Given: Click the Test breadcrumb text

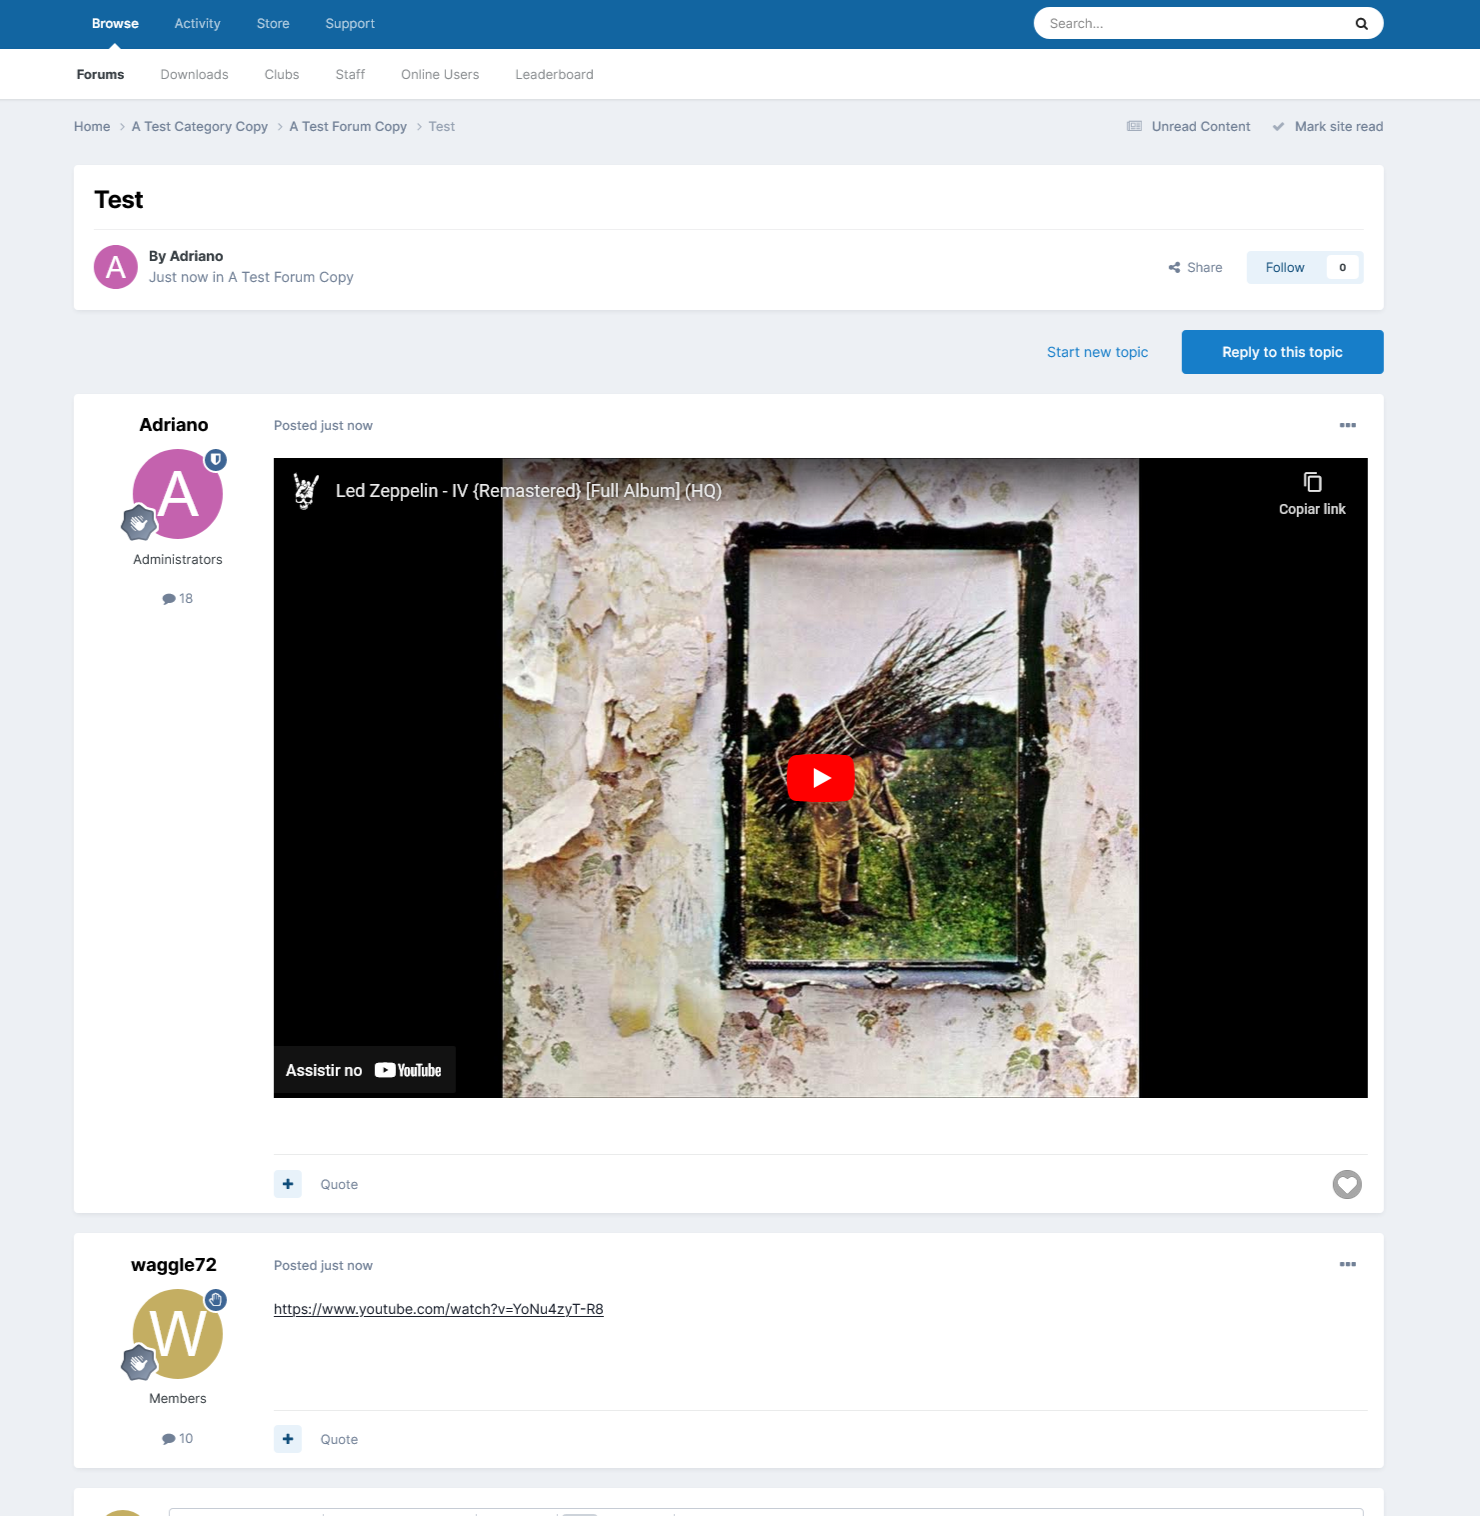Looking at the screenshot, I should tap(441, 127).
